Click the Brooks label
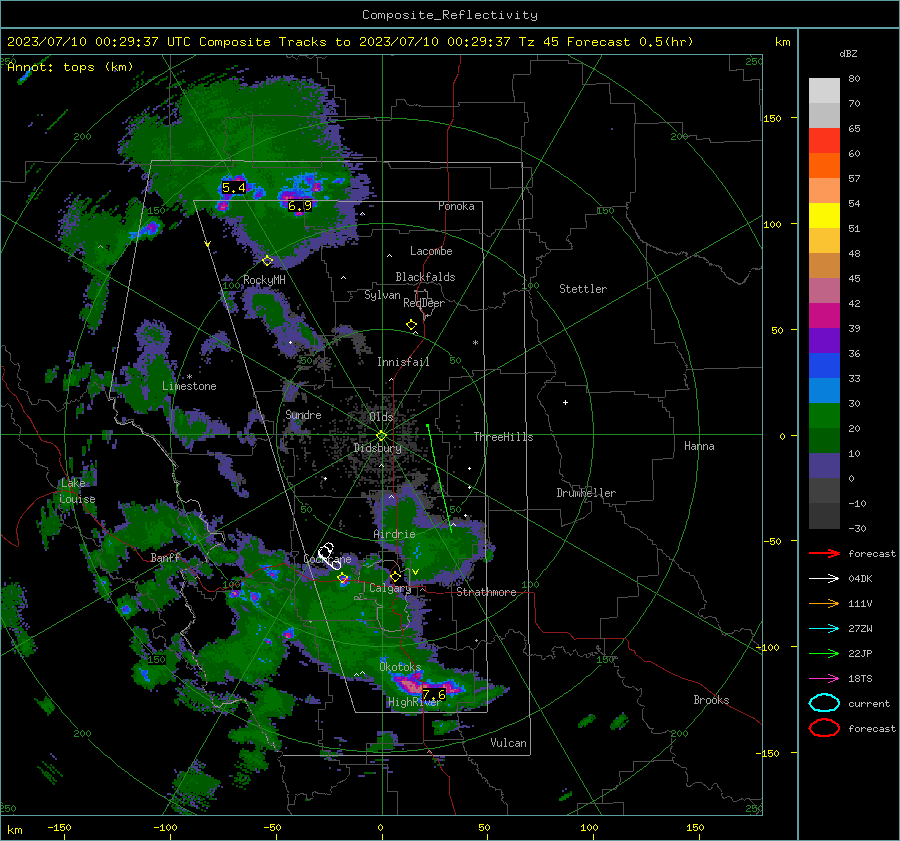Screen dimensions: 900x841 click(x=711, y=700)
